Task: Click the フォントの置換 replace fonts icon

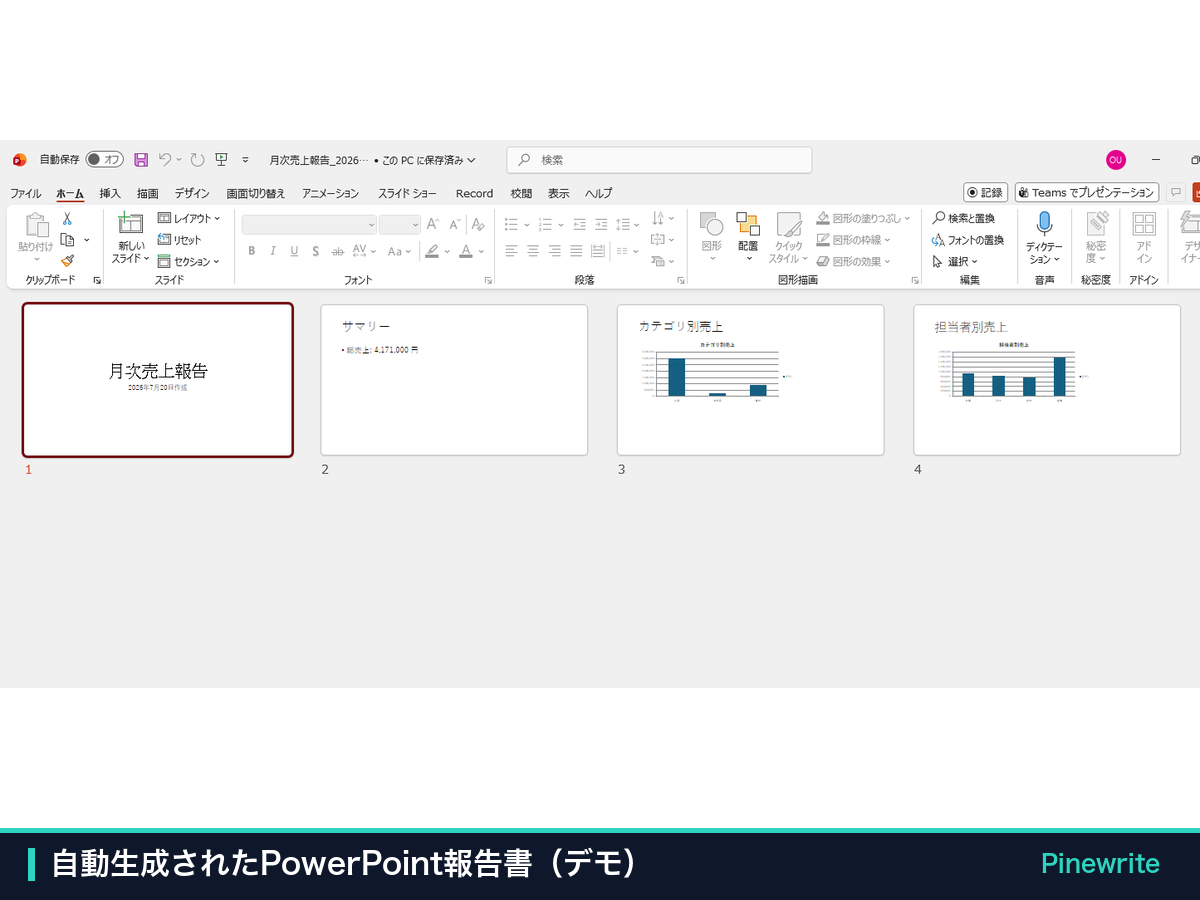Action: coord(939,240)
